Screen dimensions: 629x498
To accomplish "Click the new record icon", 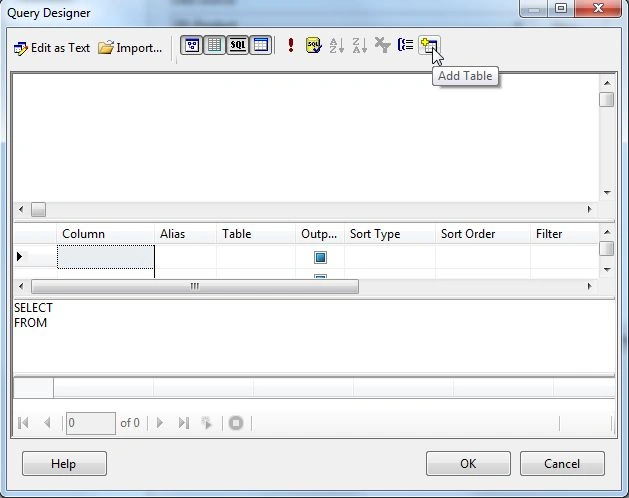I will (207, 423).
